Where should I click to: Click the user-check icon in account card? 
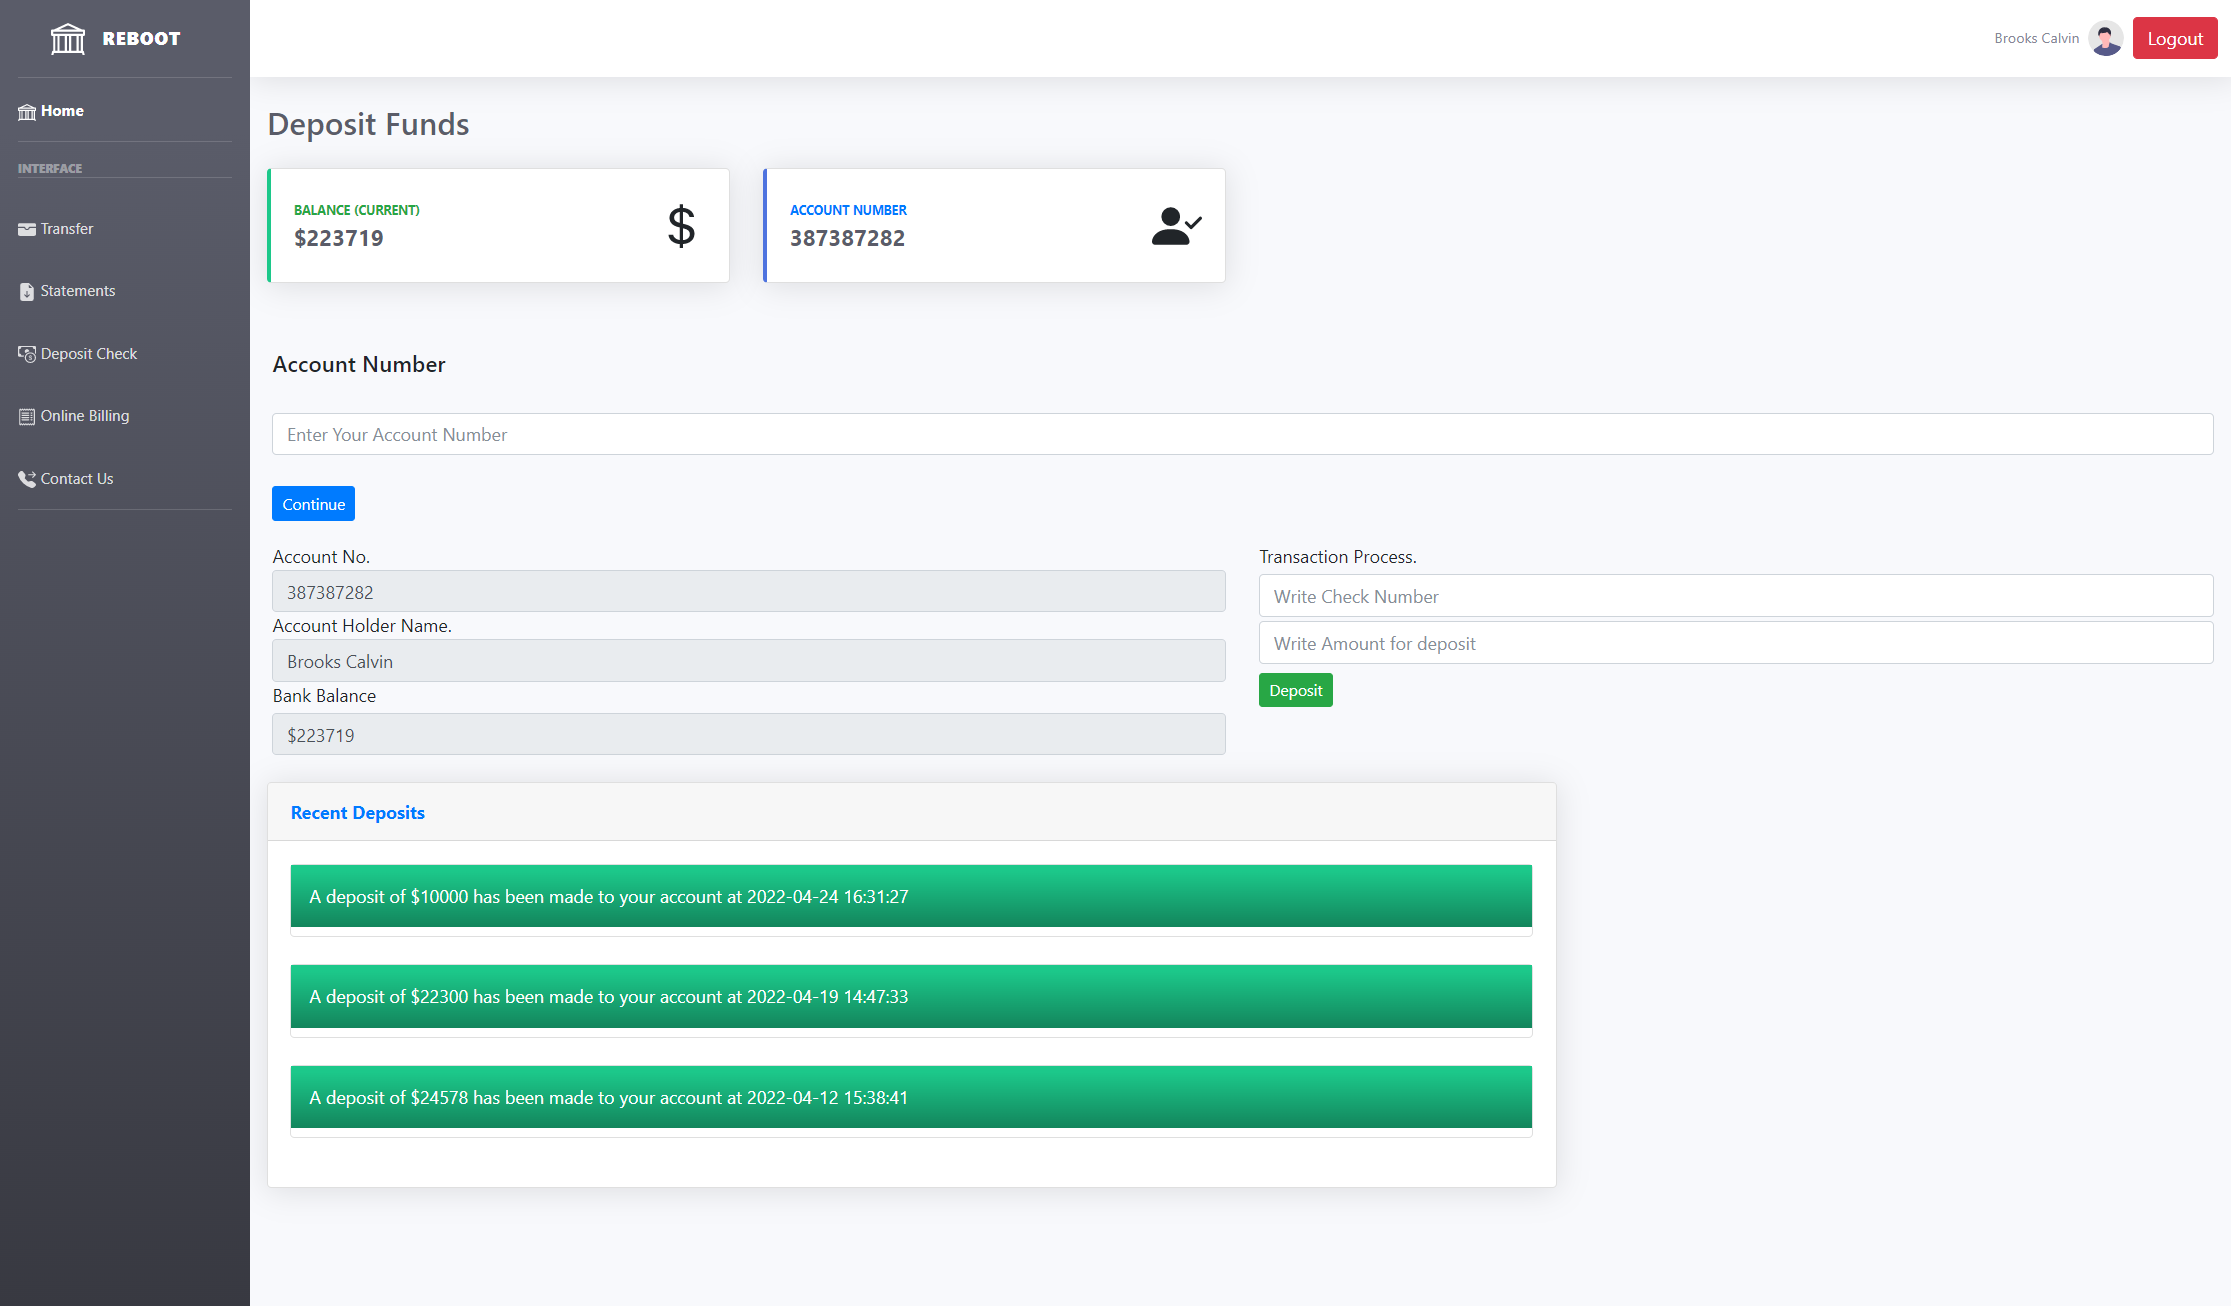pyautogui.click(x=1176, y=226)
